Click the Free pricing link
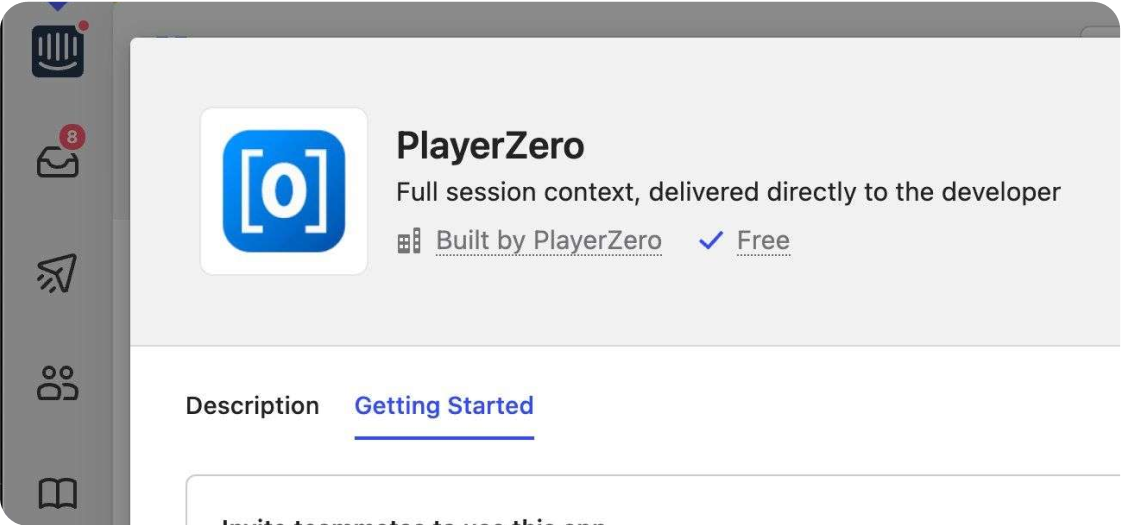 pos(763,241)
